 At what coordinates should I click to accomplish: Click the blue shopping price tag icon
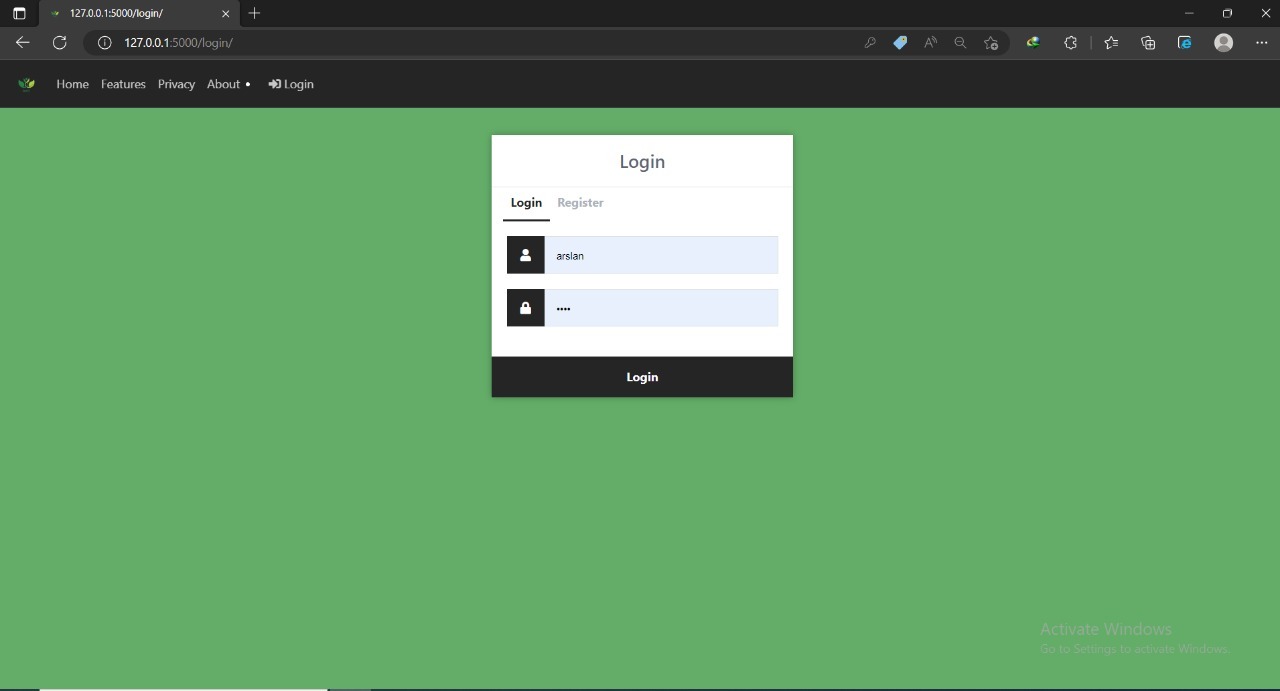pyautogui.click(x=900, y=43)
